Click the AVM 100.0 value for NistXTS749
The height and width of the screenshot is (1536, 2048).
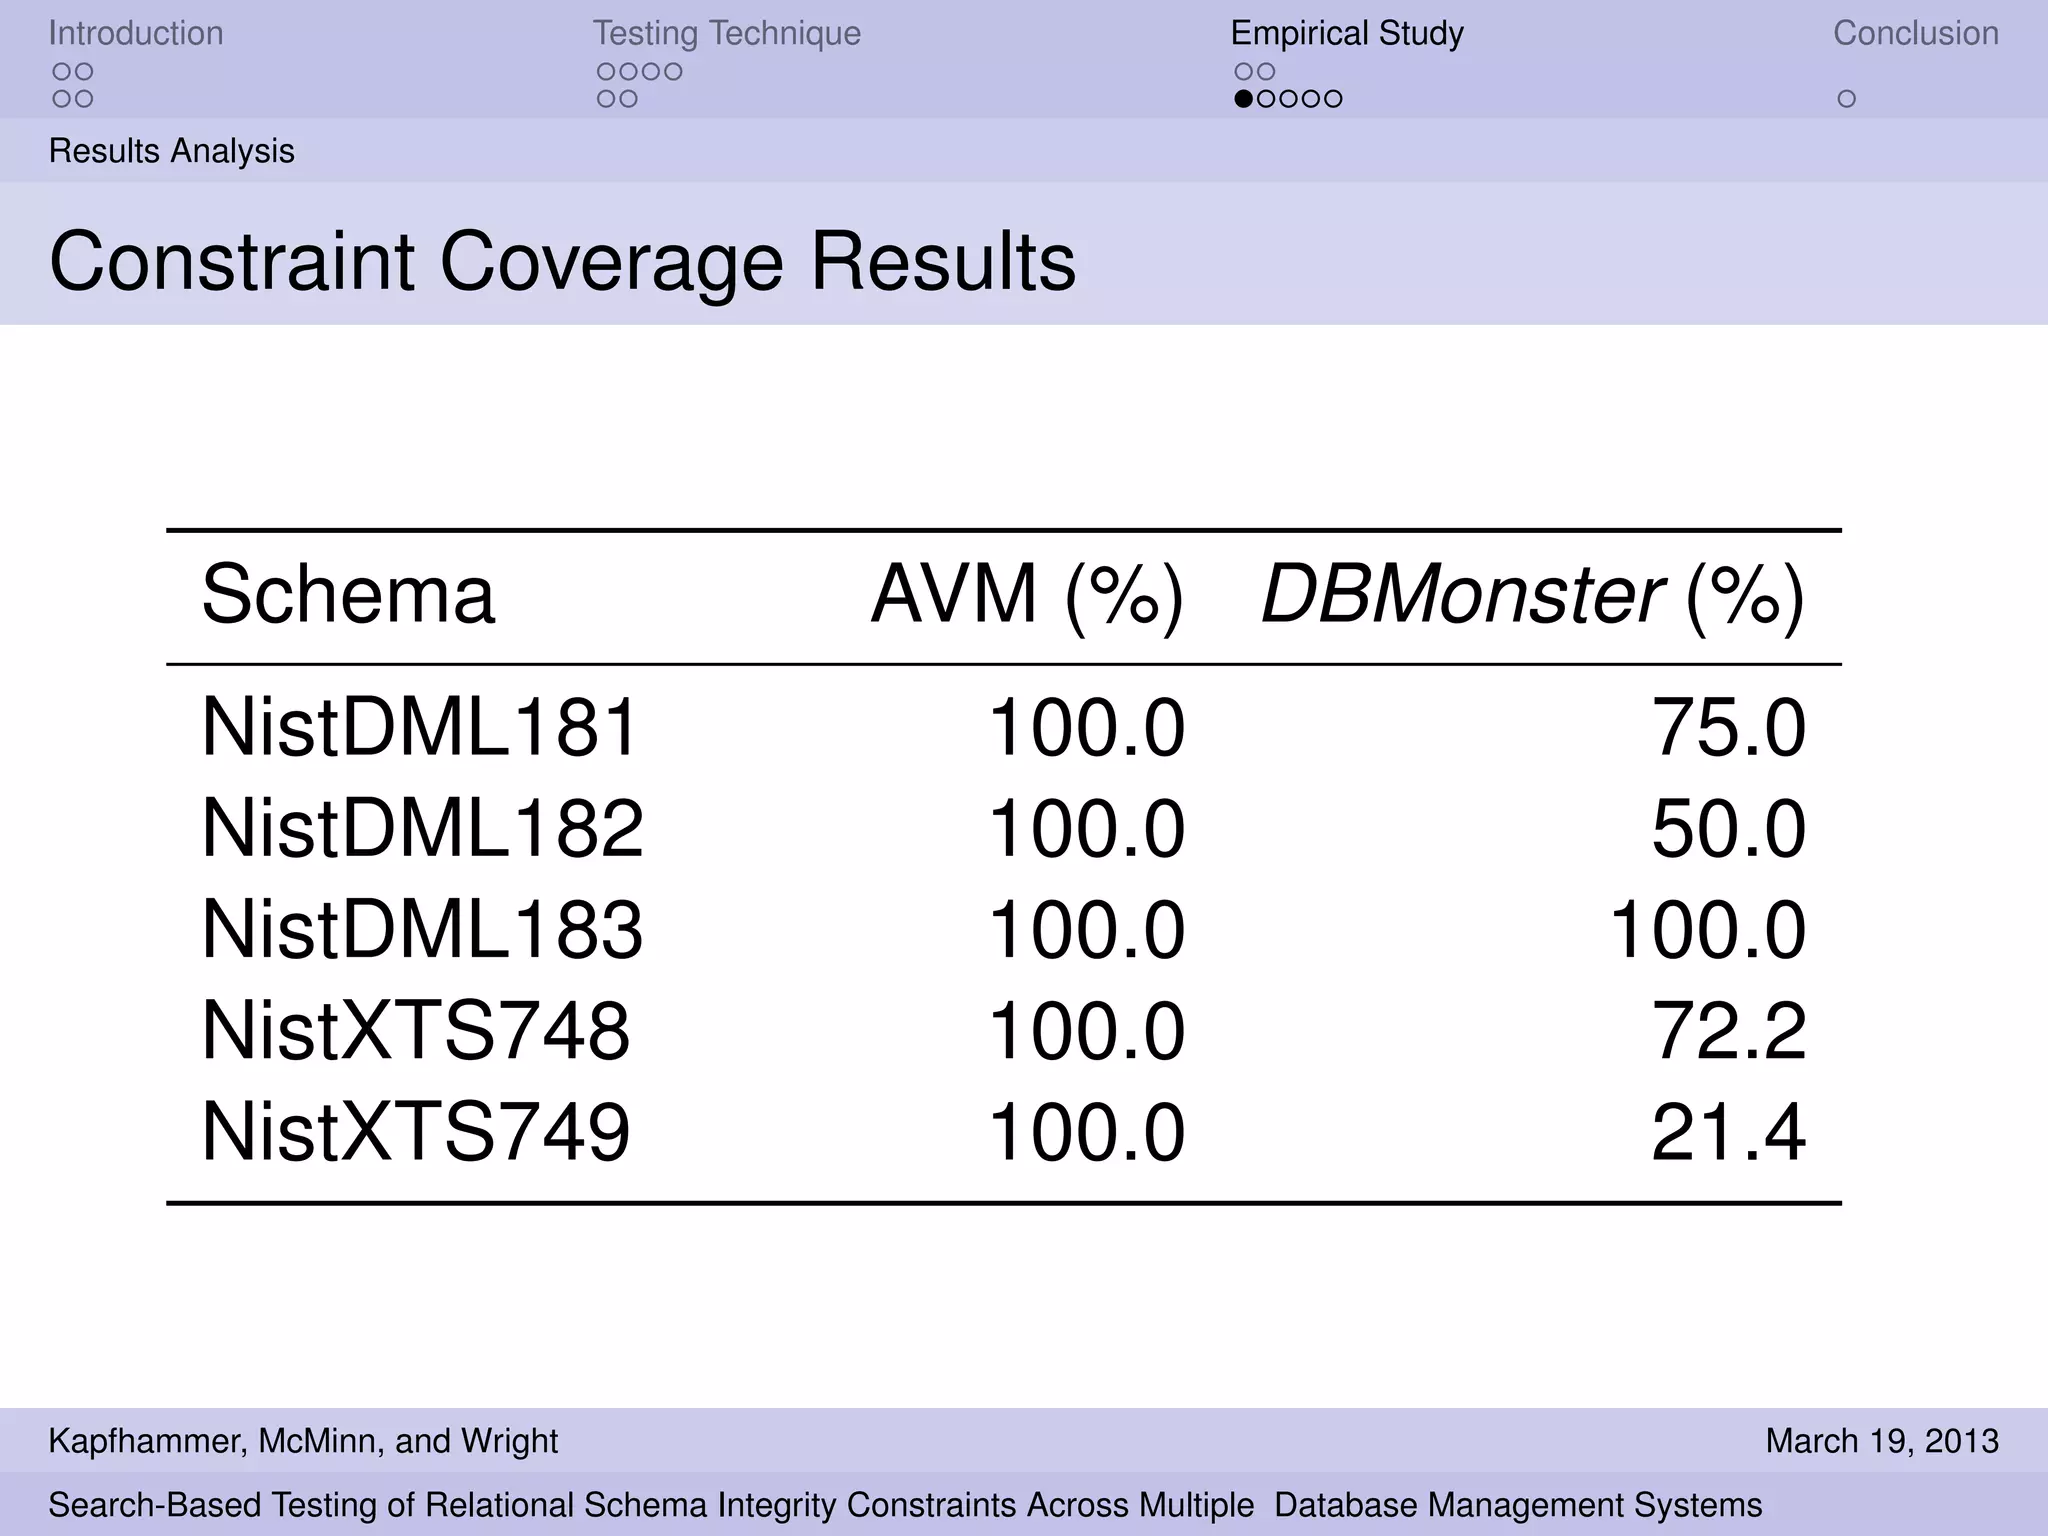(x=1087, y=1133)
